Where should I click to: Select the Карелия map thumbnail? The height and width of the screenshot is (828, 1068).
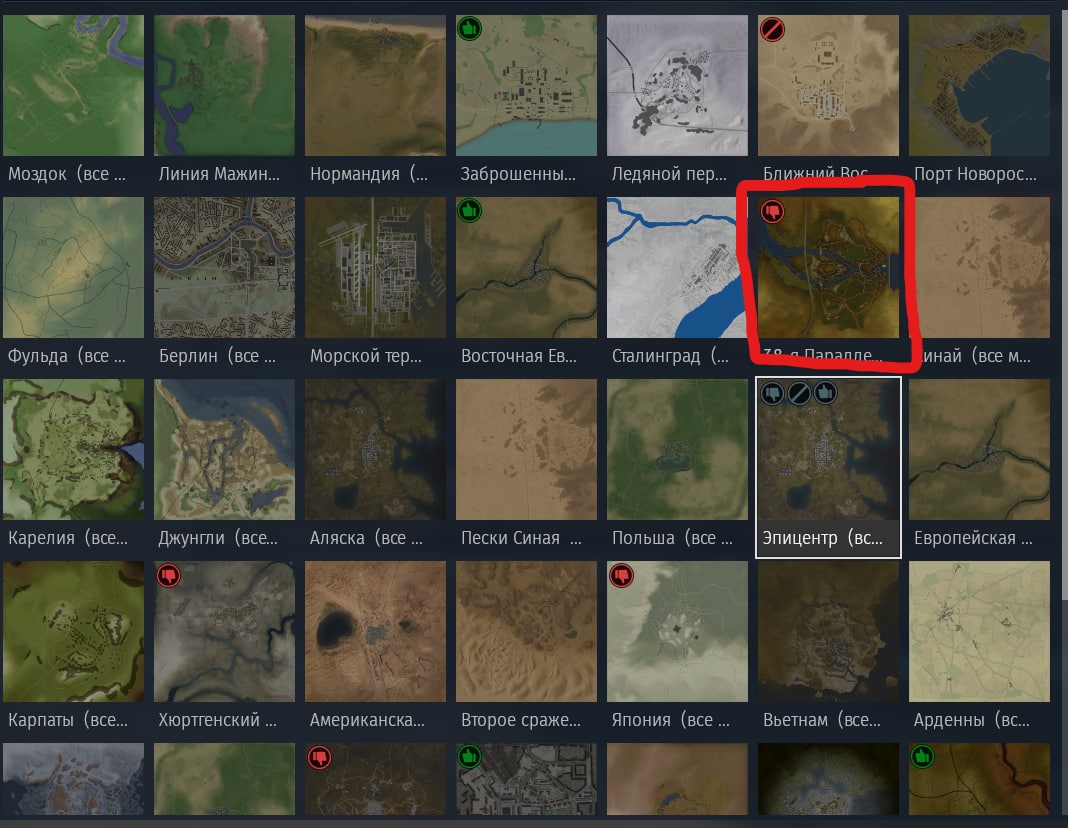coord(74,449)
